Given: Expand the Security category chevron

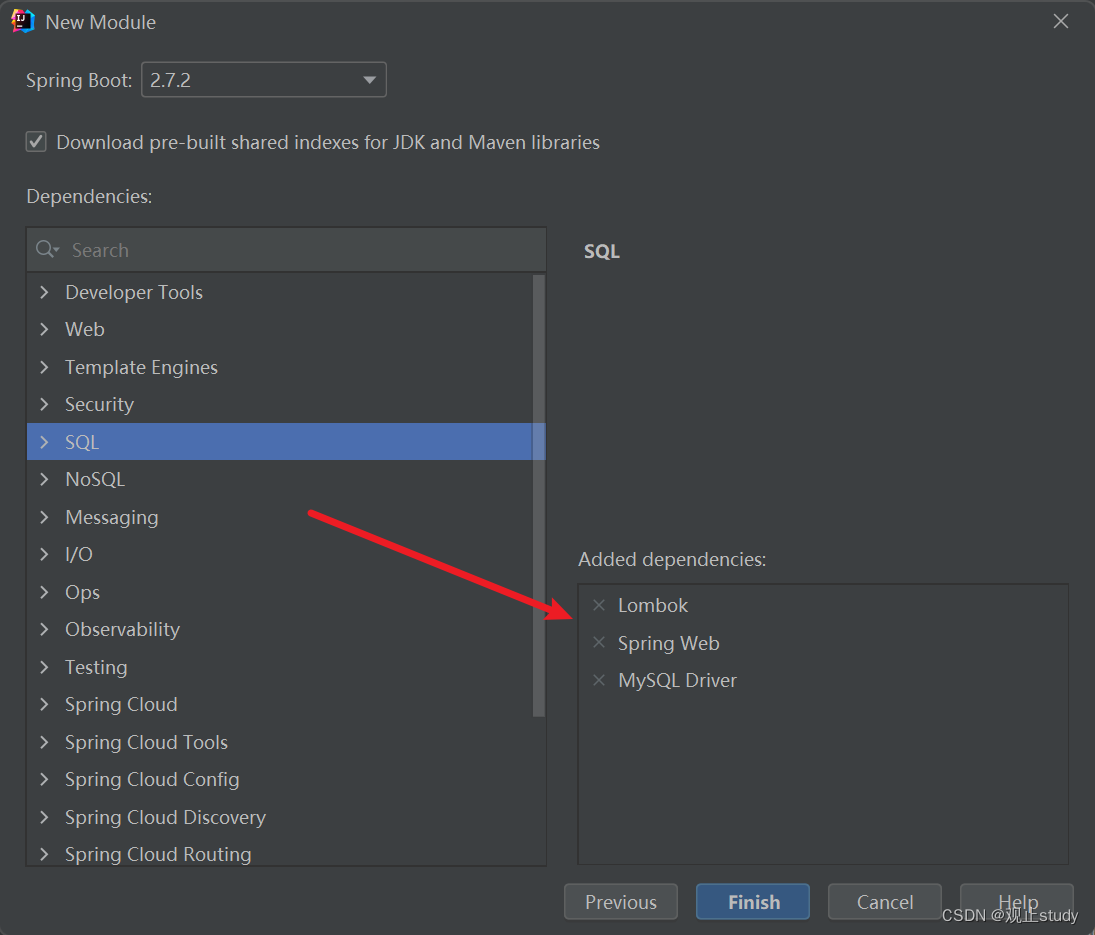Looking at the screenshot, I should coord(45,404).
